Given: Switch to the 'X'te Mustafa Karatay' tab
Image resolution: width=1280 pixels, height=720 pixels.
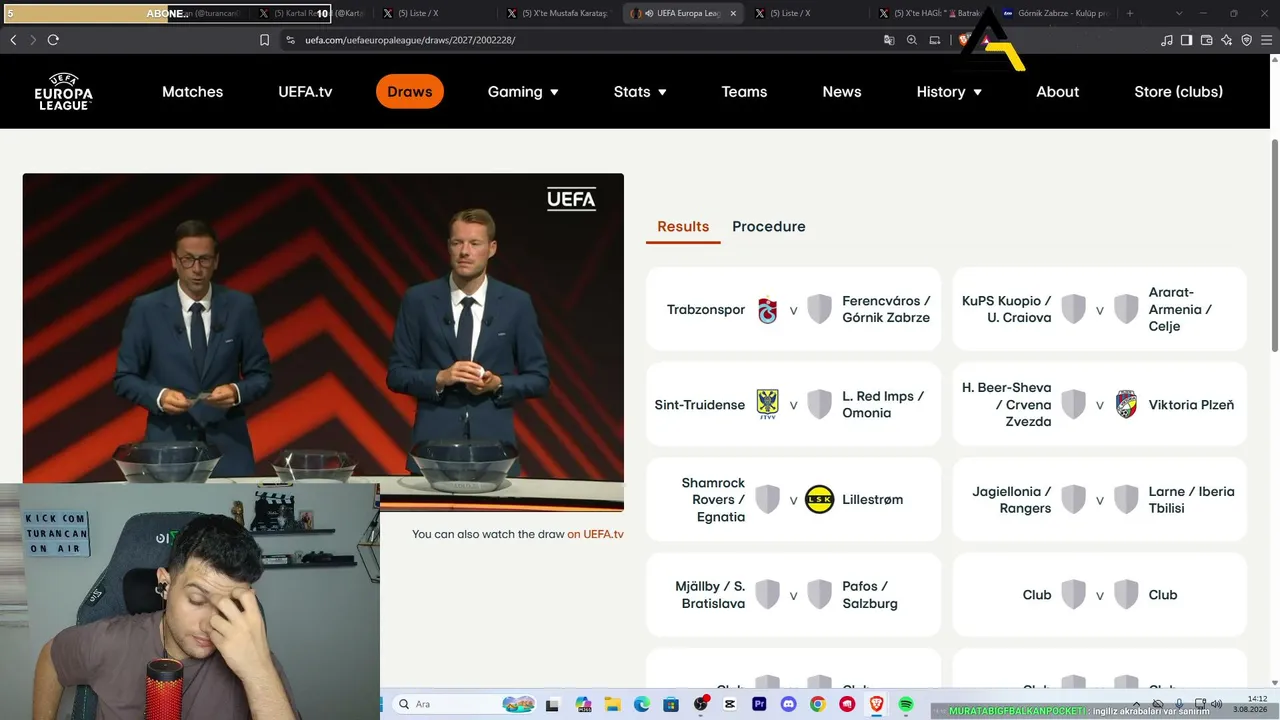Looking at the screenshot, I should click(558, 14).
